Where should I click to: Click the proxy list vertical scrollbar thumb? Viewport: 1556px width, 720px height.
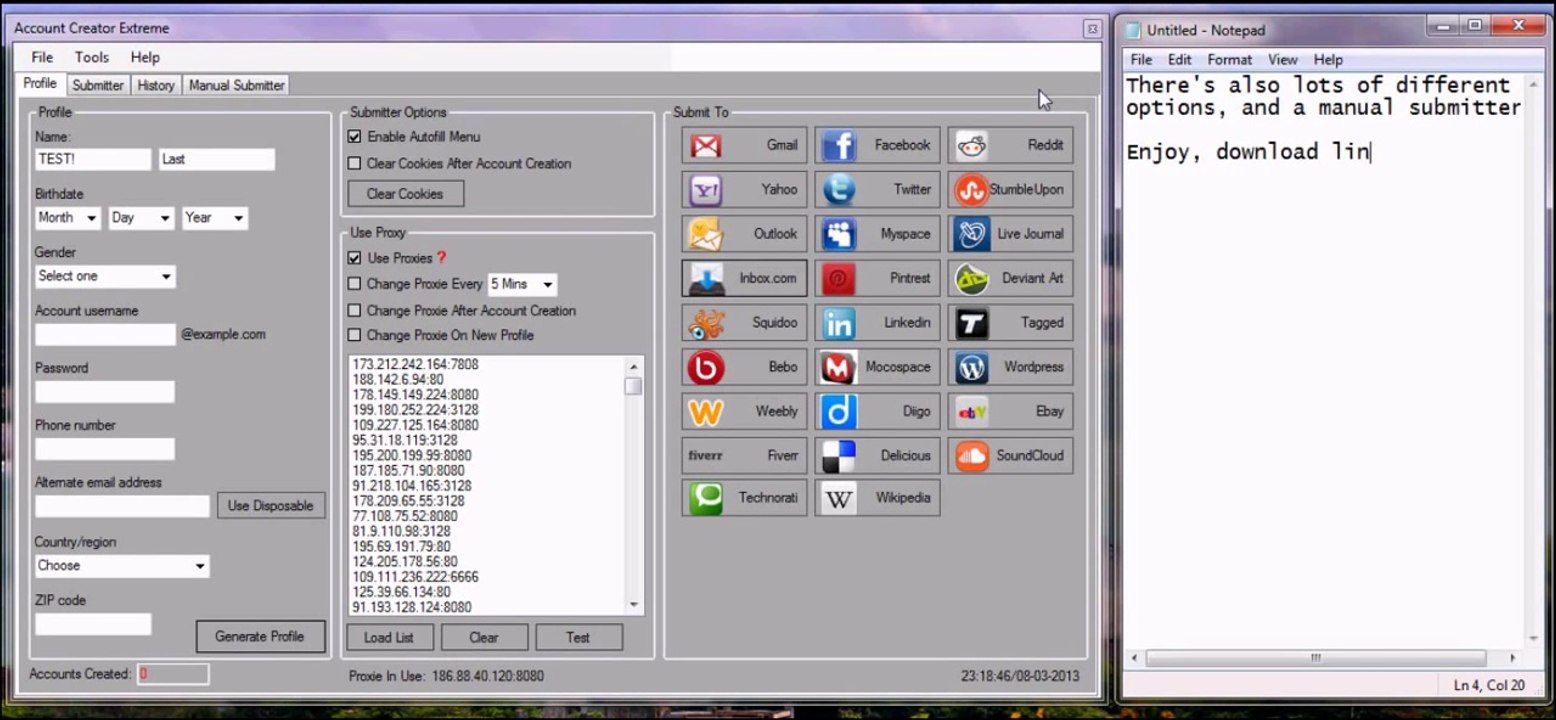click(x=634, y=386)
